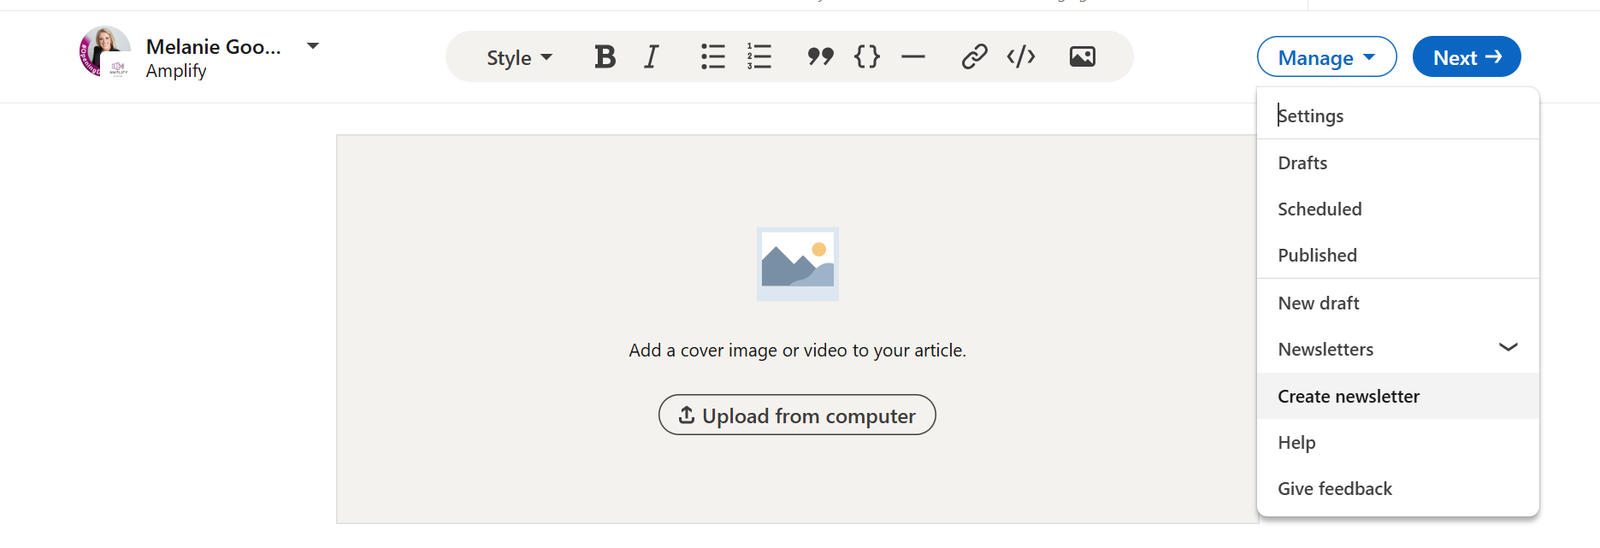Insert a horizontal divider line
The image size is (1600, 548).
pyautogui.click(x=913, y=57)
